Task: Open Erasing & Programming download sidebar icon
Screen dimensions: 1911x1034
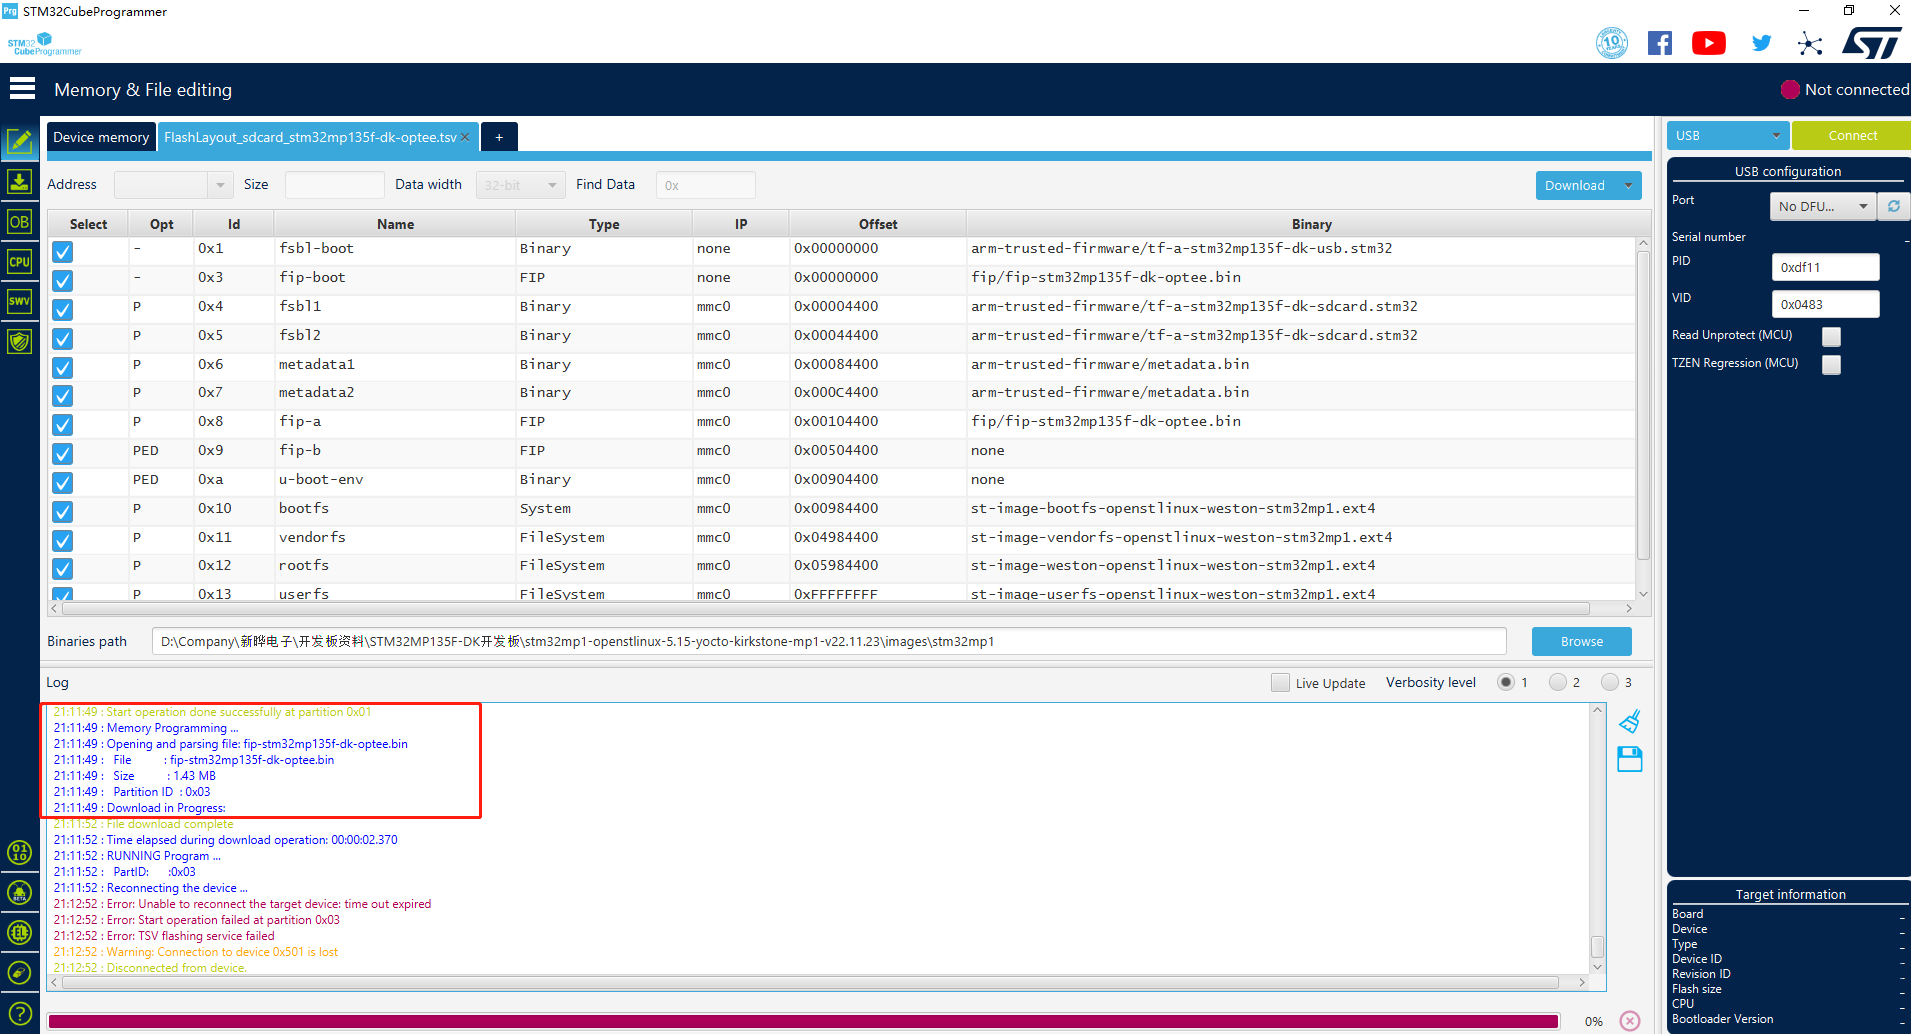Action: coord(19,181)
